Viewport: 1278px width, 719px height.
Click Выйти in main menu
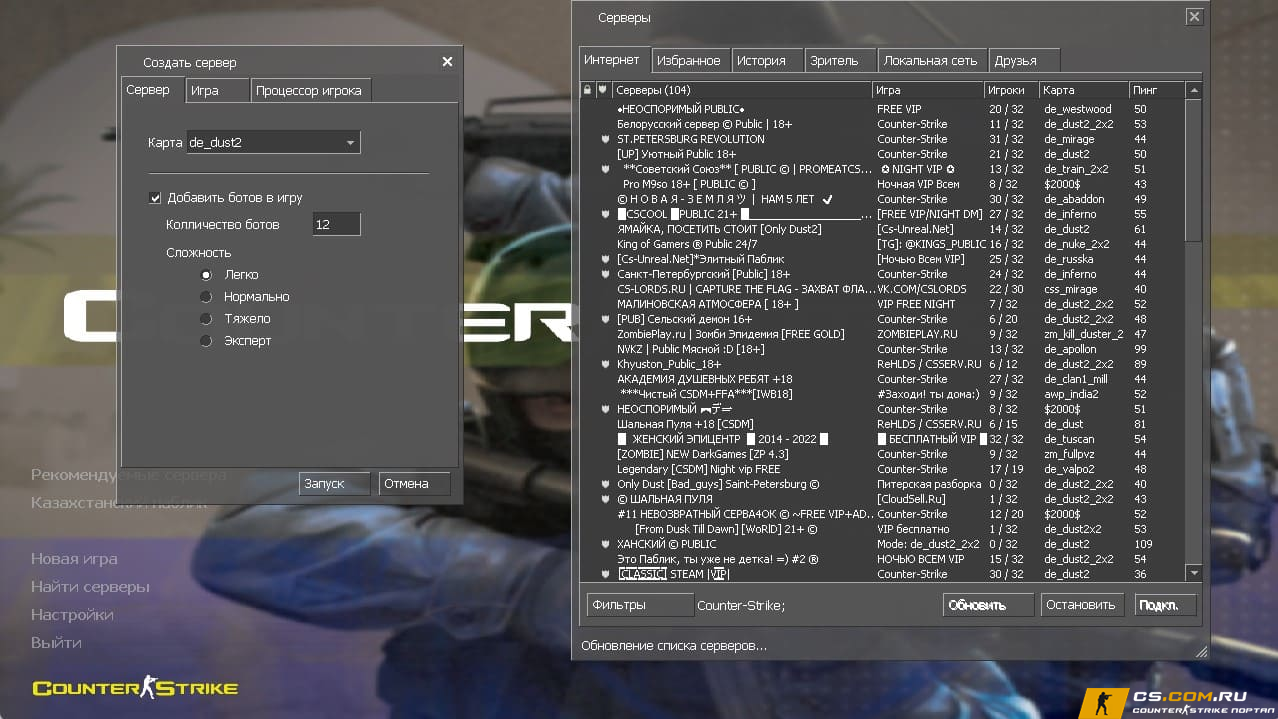coord(56,643)
